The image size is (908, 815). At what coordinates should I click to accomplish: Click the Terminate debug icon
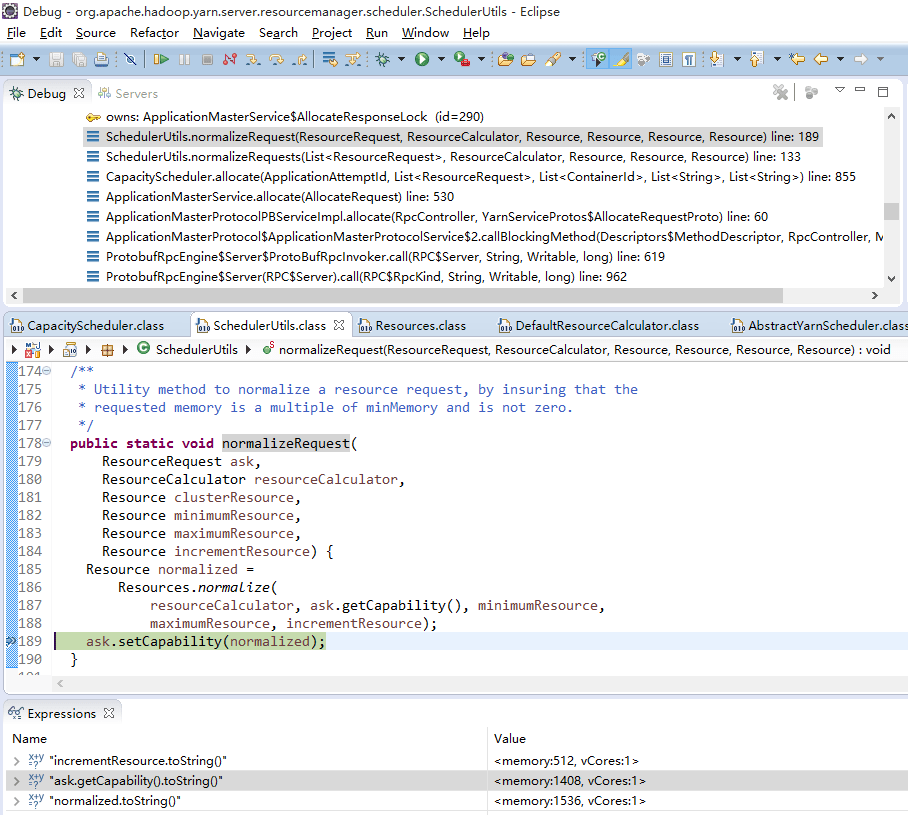click(x=207, y=59)
